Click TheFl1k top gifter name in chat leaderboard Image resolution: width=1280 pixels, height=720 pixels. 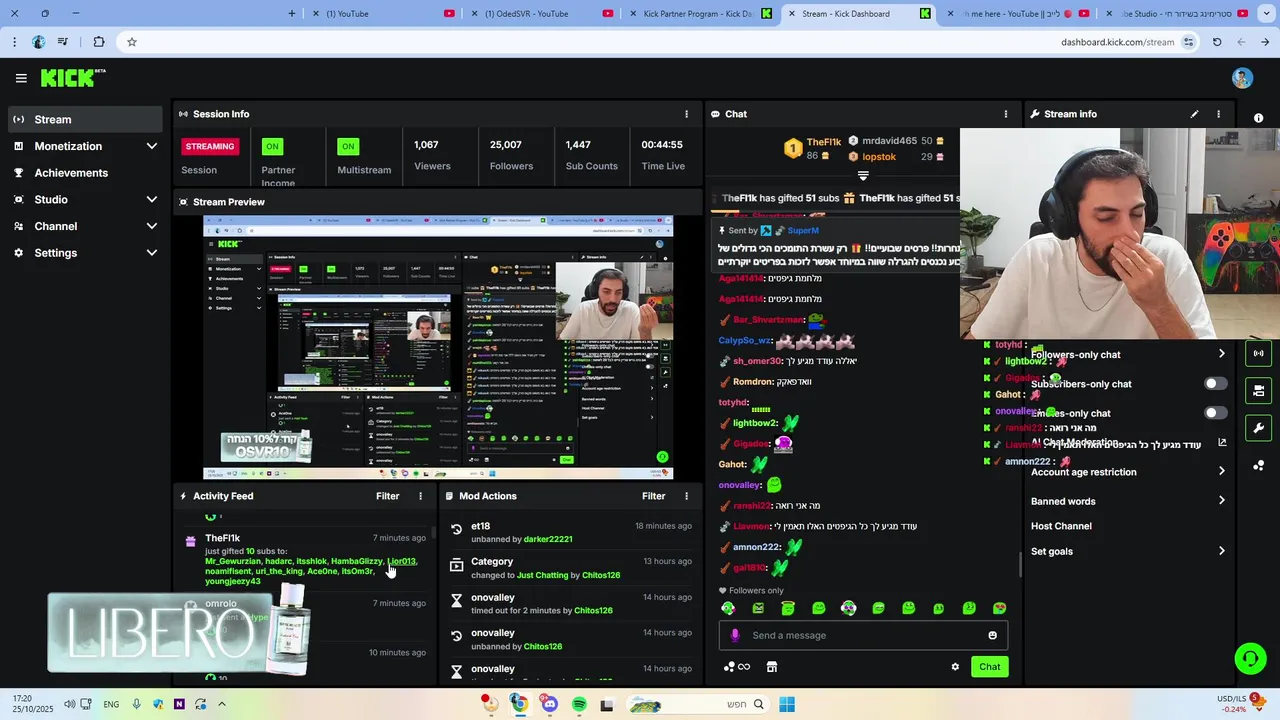pos(825,143)
